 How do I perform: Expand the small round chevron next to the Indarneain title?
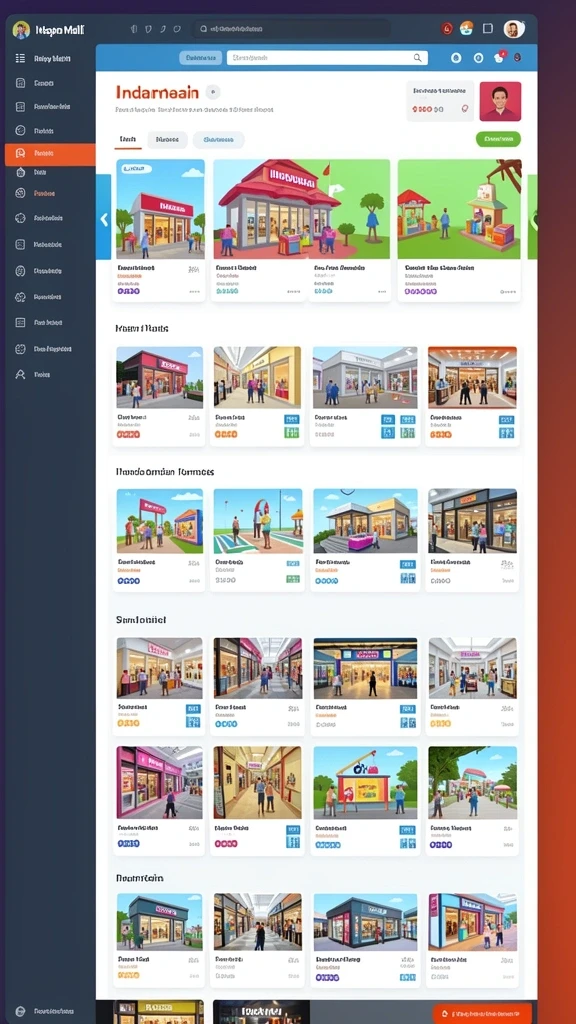[213, 92]
